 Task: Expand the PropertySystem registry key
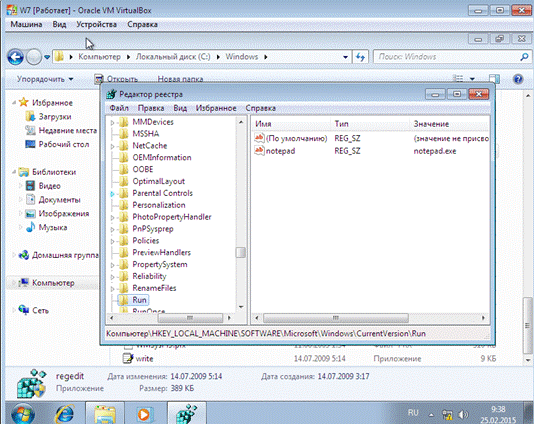pyautogui.click(x=113, y=265)
